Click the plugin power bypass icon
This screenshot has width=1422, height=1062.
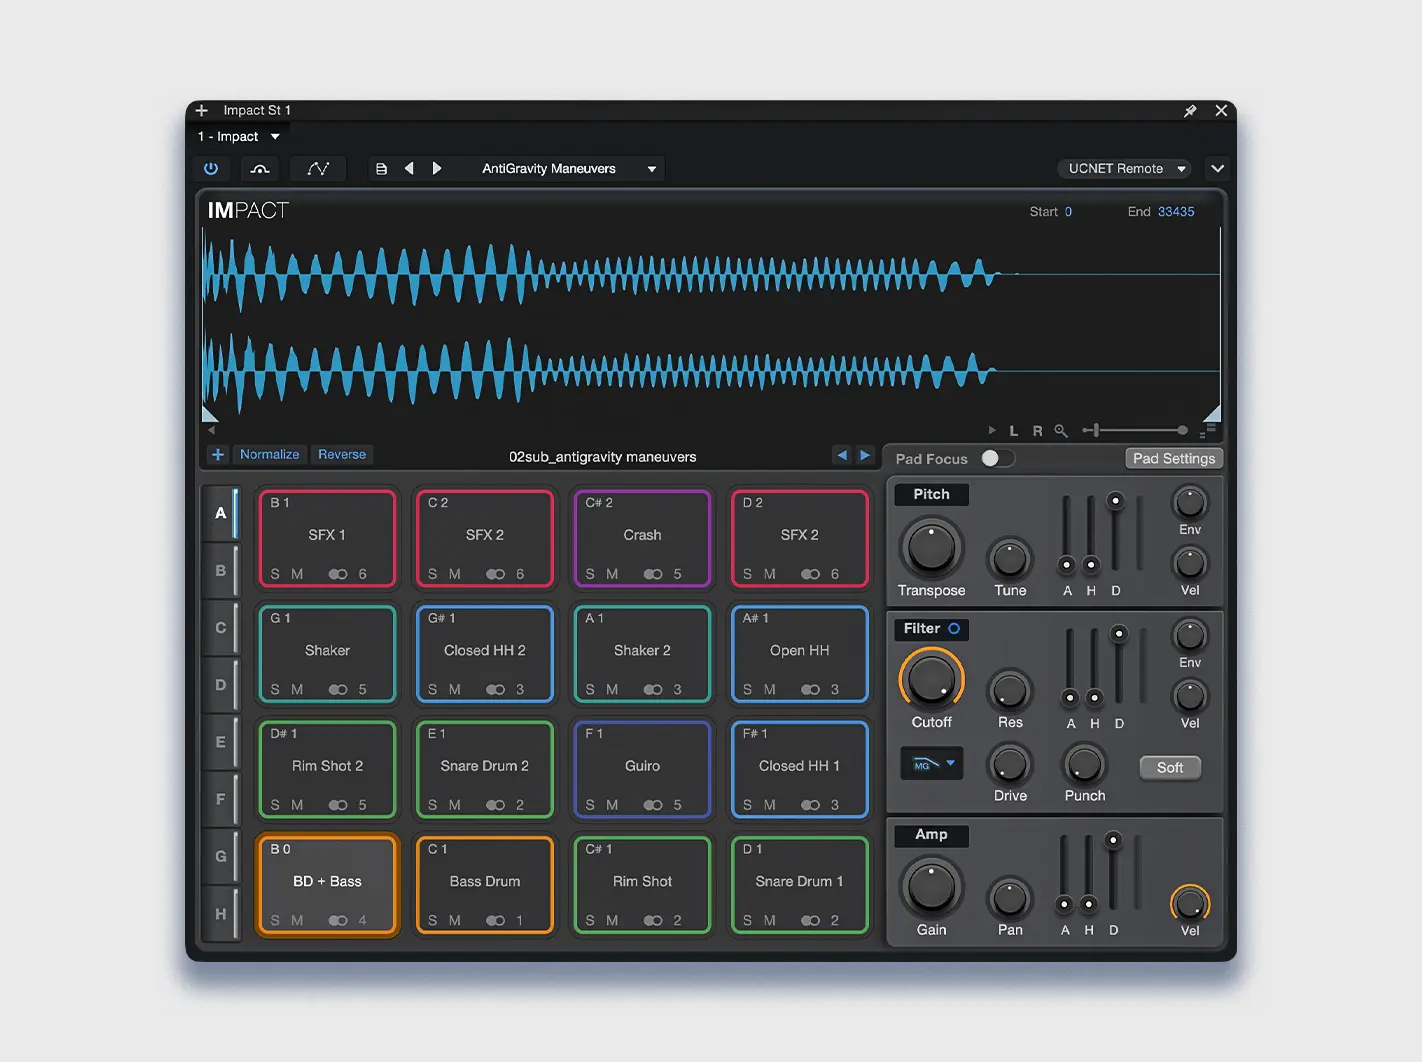click(211, 169)
